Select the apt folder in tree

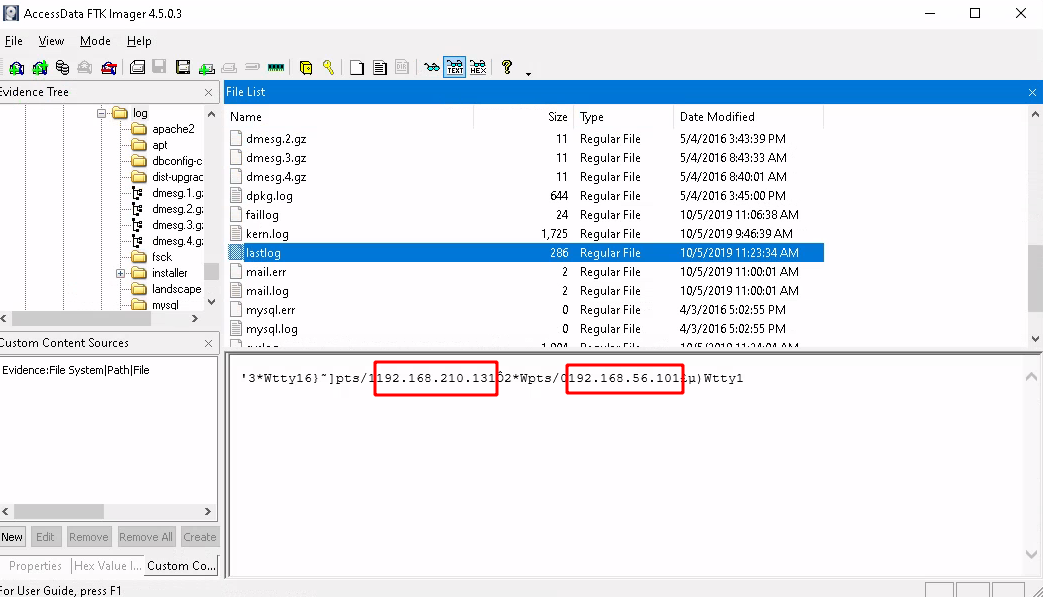click(x=160, y=145)
